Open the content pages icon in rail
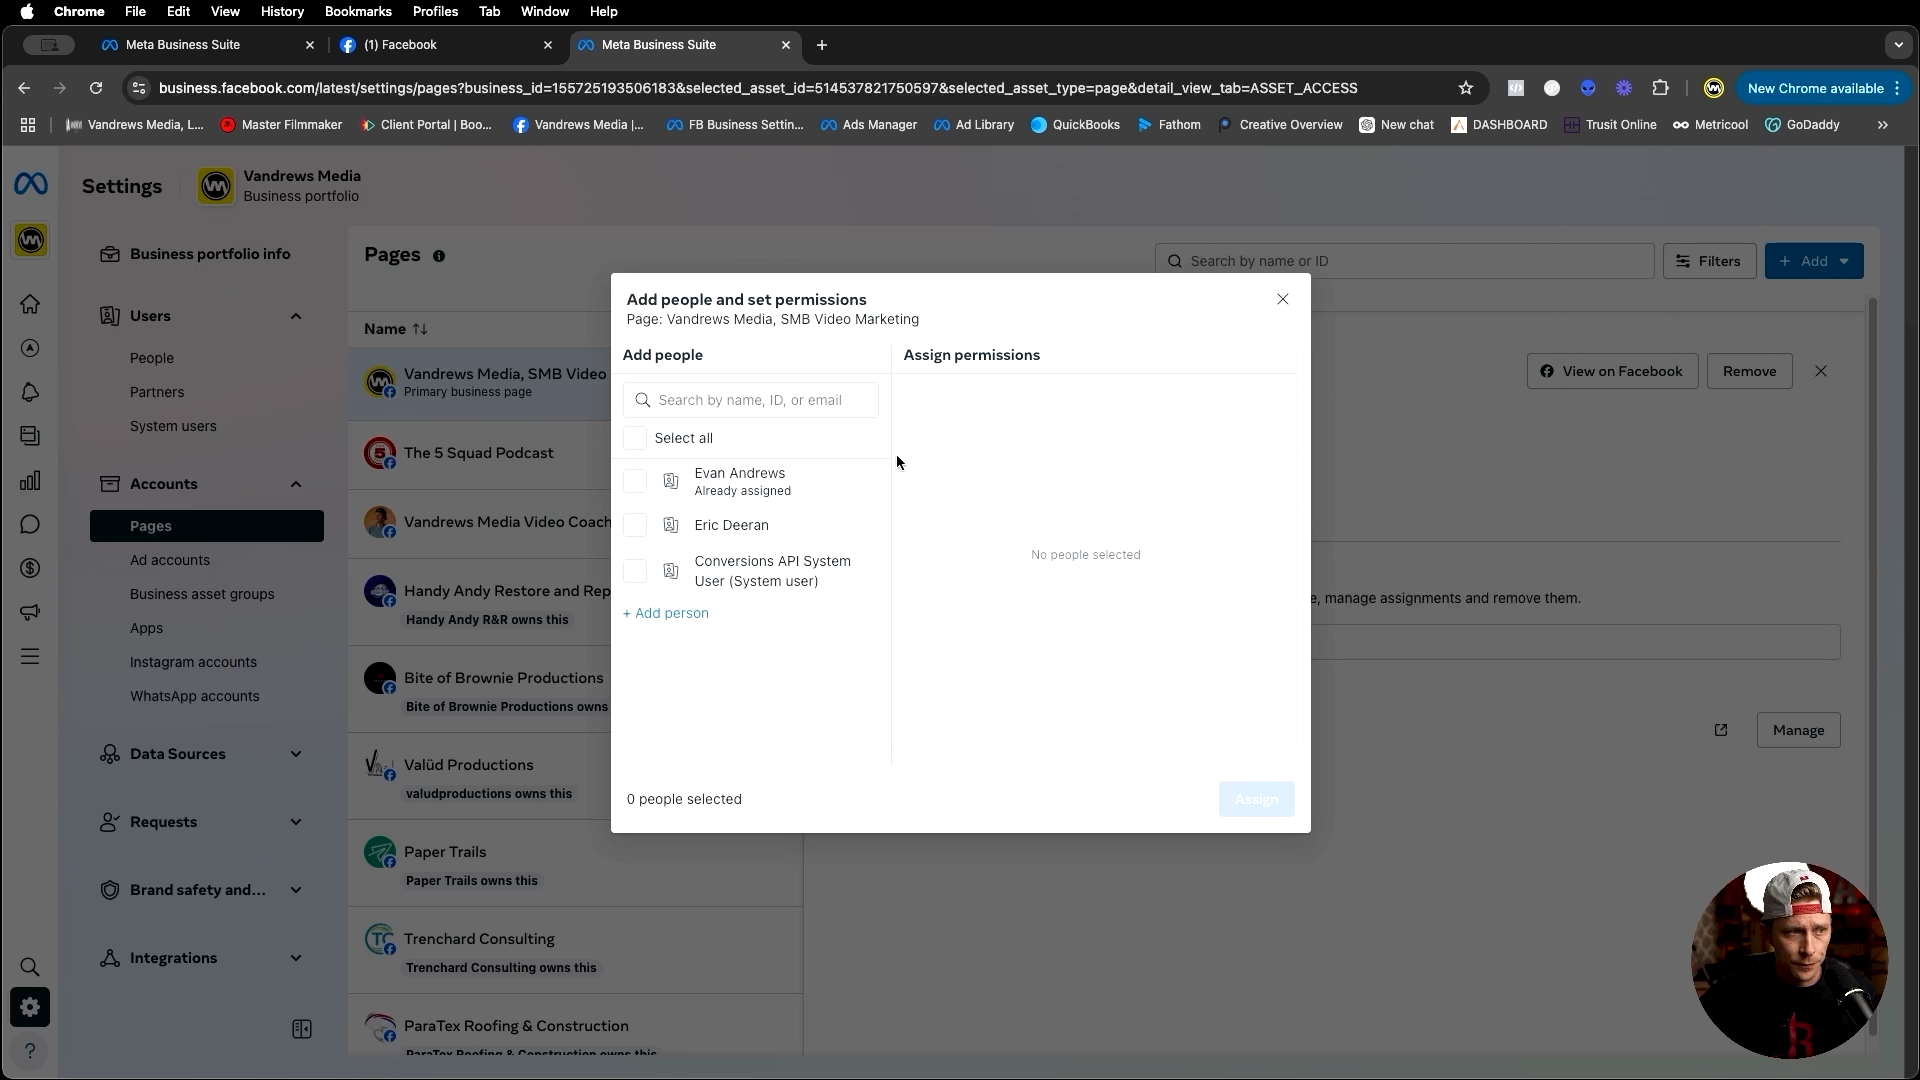This screenshot has height=1080, width=1920. click(30, 436)
